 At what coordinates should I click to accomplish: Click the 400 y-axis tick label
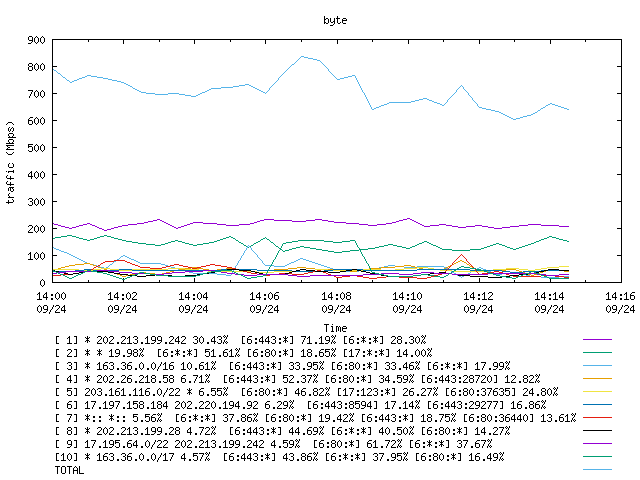[36, 175]
